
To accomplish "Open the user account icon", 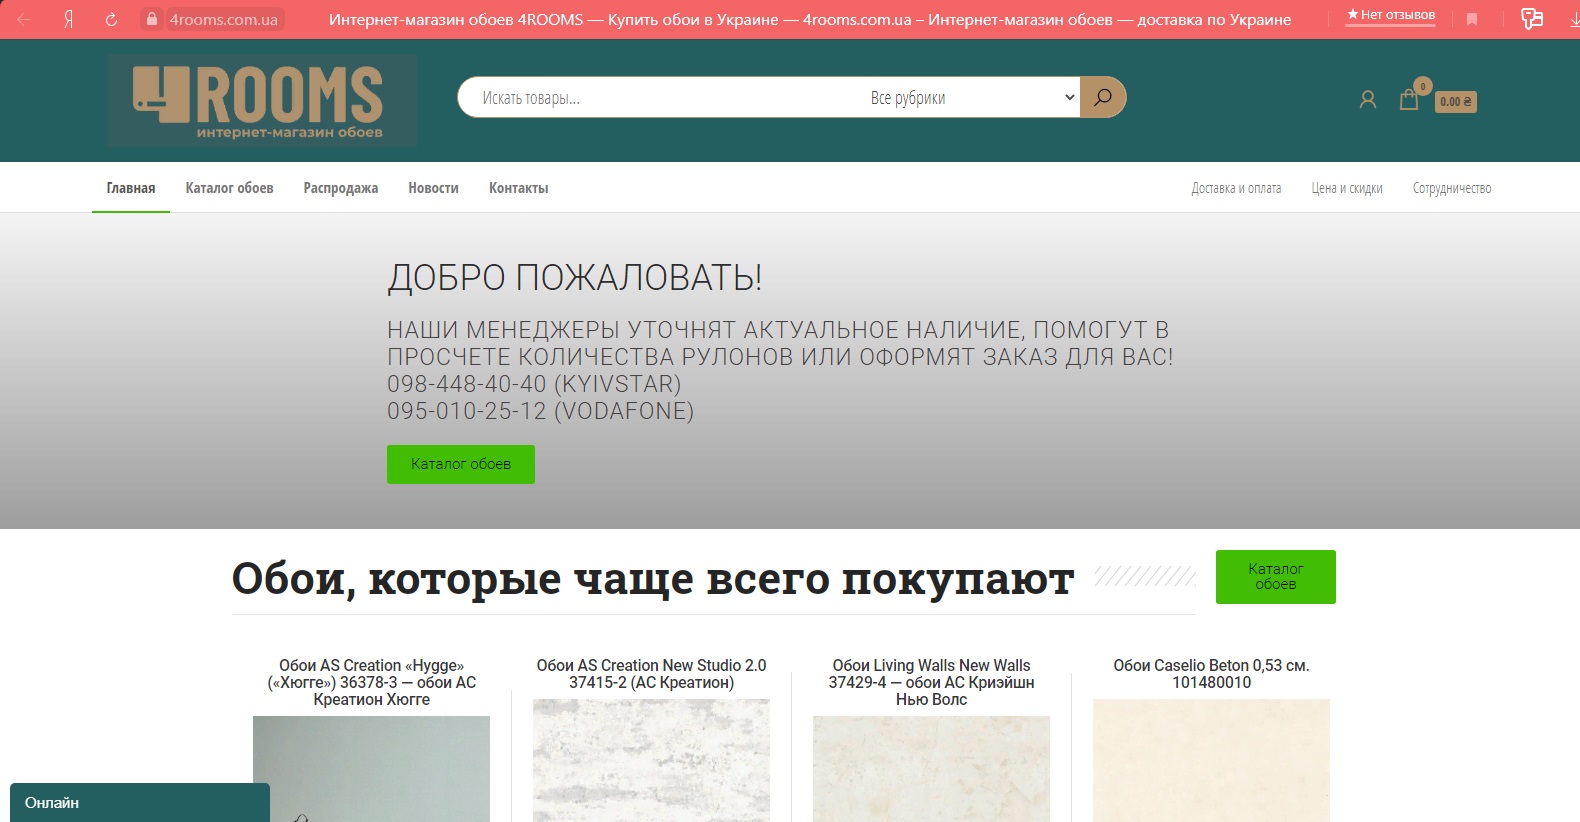I will [1368, 99].
